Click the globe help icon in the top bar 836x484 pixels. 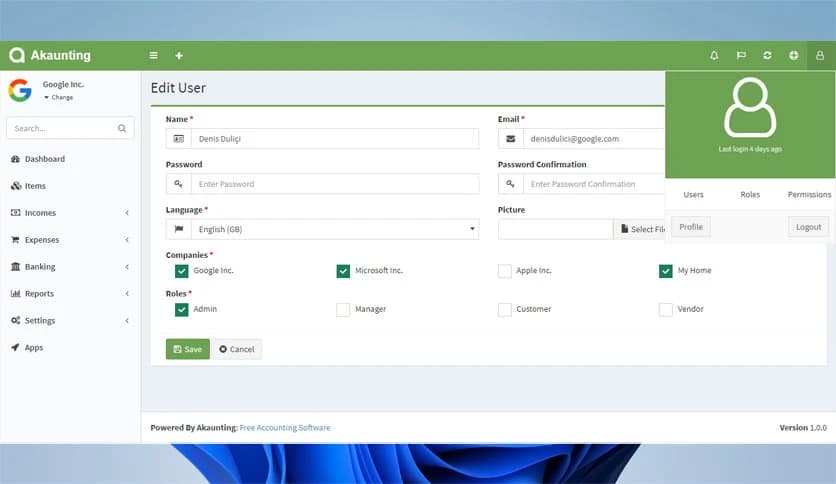793,55
